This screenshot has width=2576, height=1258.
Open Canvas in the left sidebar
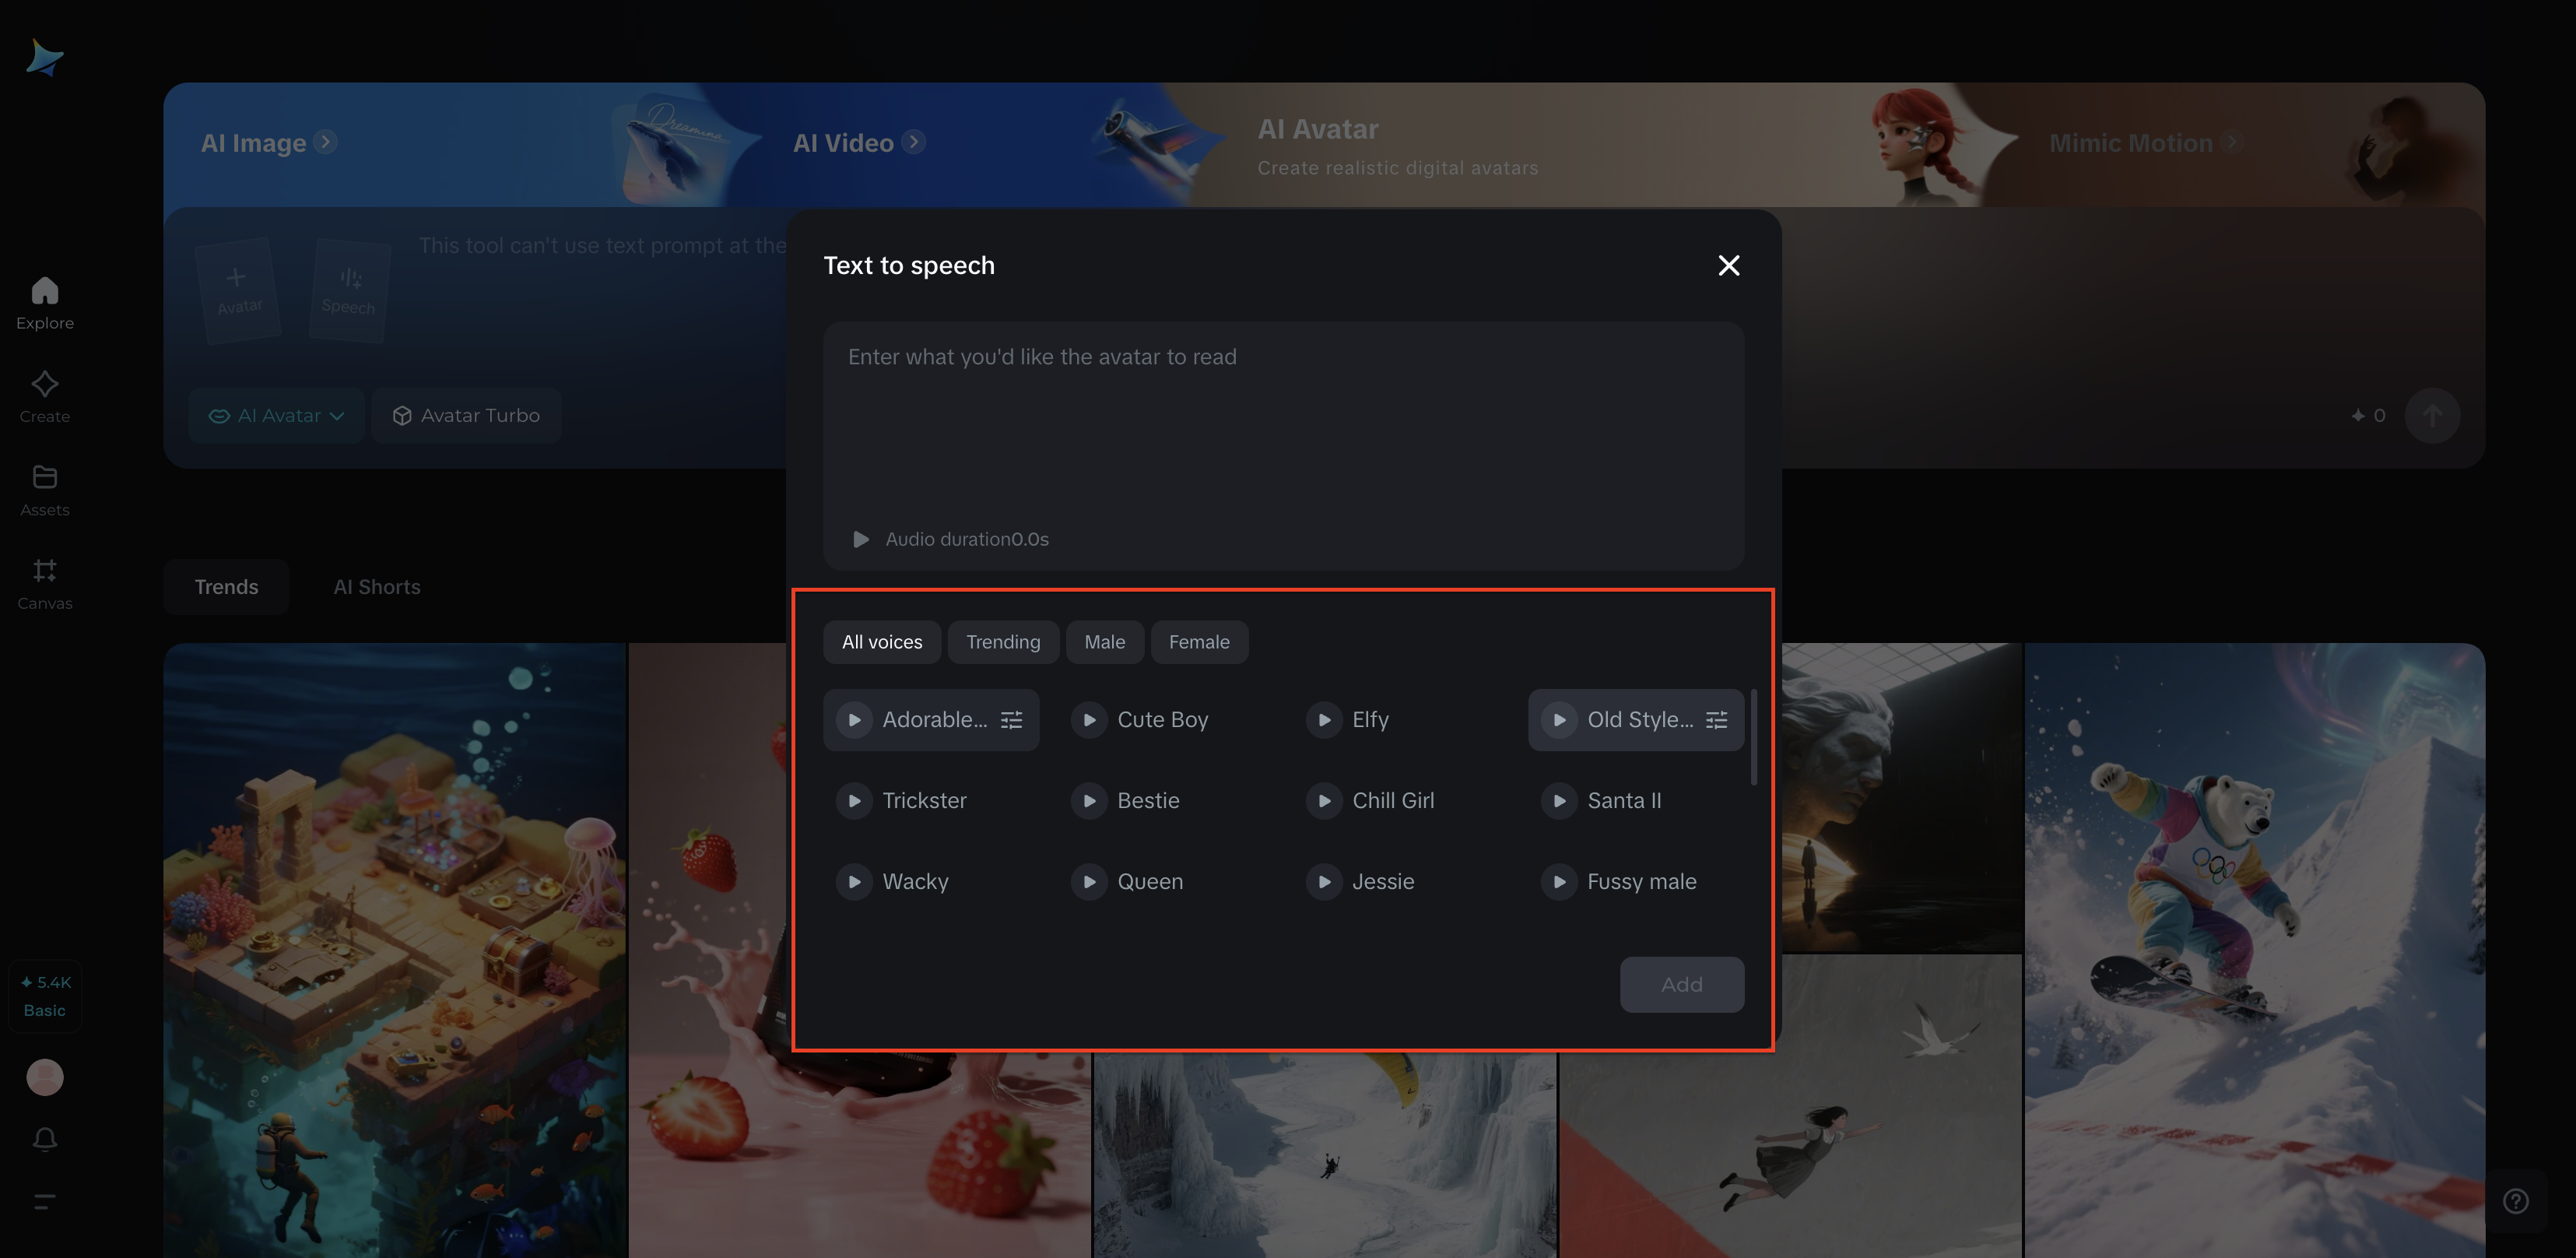click(x=44, y=583)
